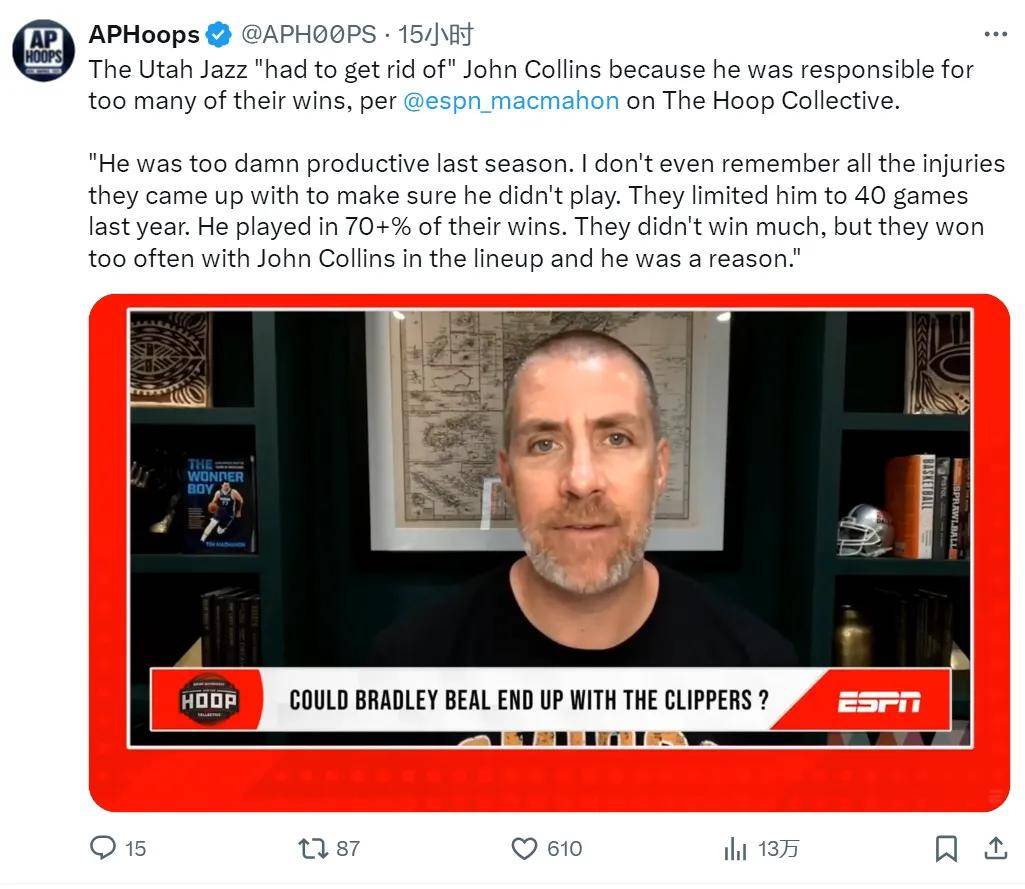Screen dimensions: 1025x889
Task: Open the 87 reposts count
Action: [x=348, y=848]
